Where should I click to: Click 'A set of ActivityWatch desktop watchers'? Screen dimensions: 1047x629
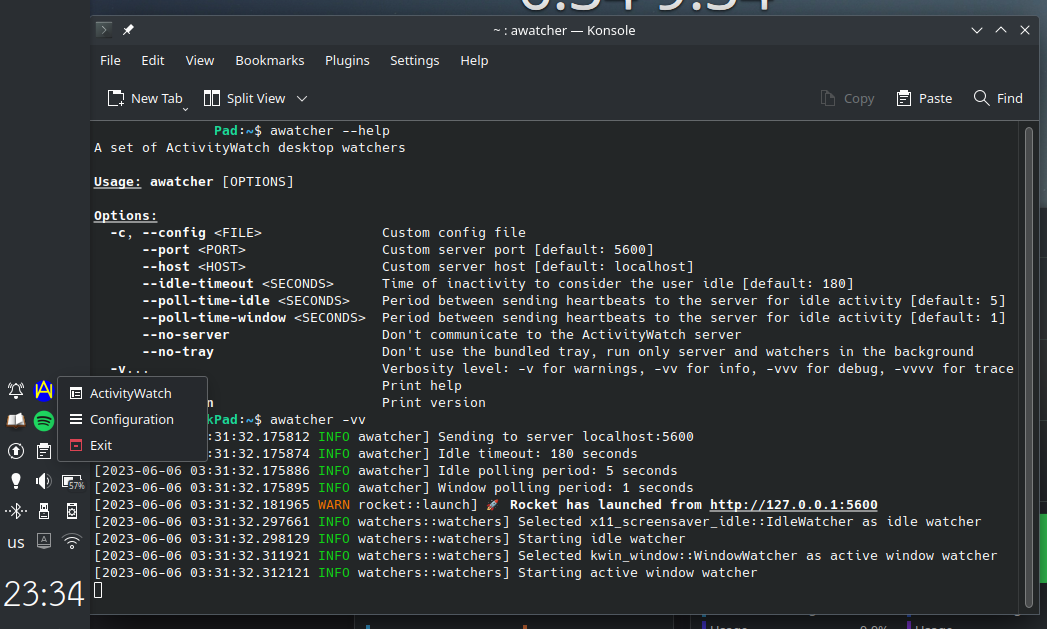[x=250, y=148]
